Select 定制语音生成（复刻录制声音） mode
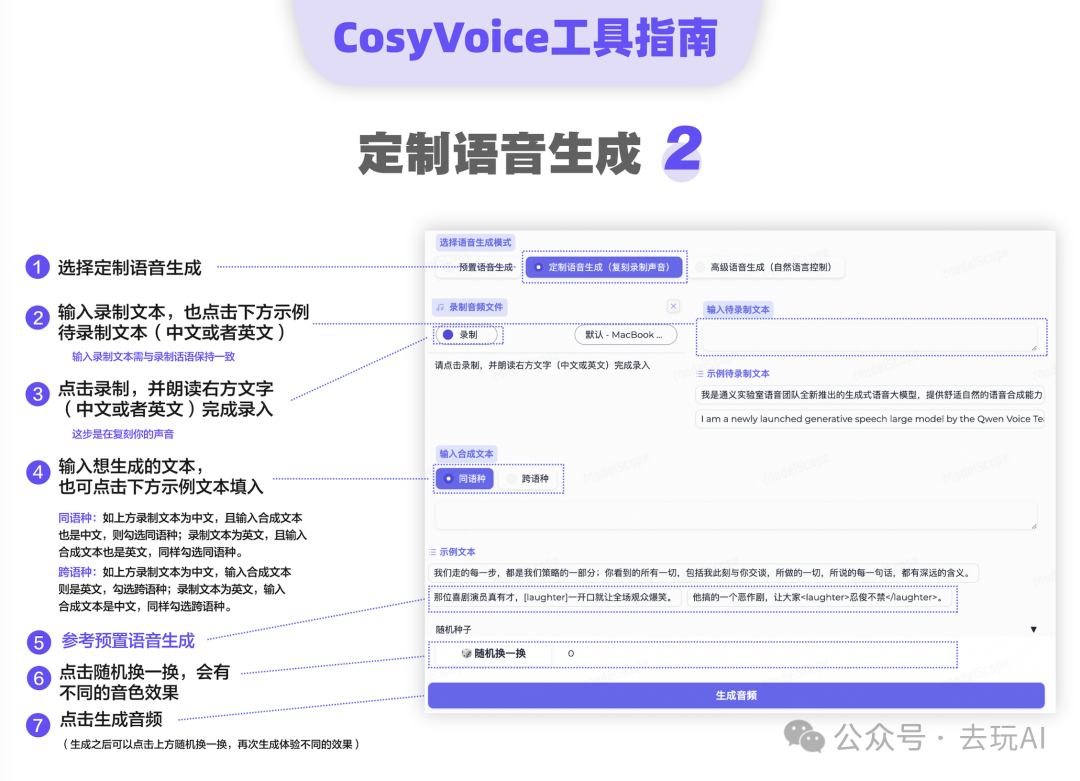 (604, 267)
